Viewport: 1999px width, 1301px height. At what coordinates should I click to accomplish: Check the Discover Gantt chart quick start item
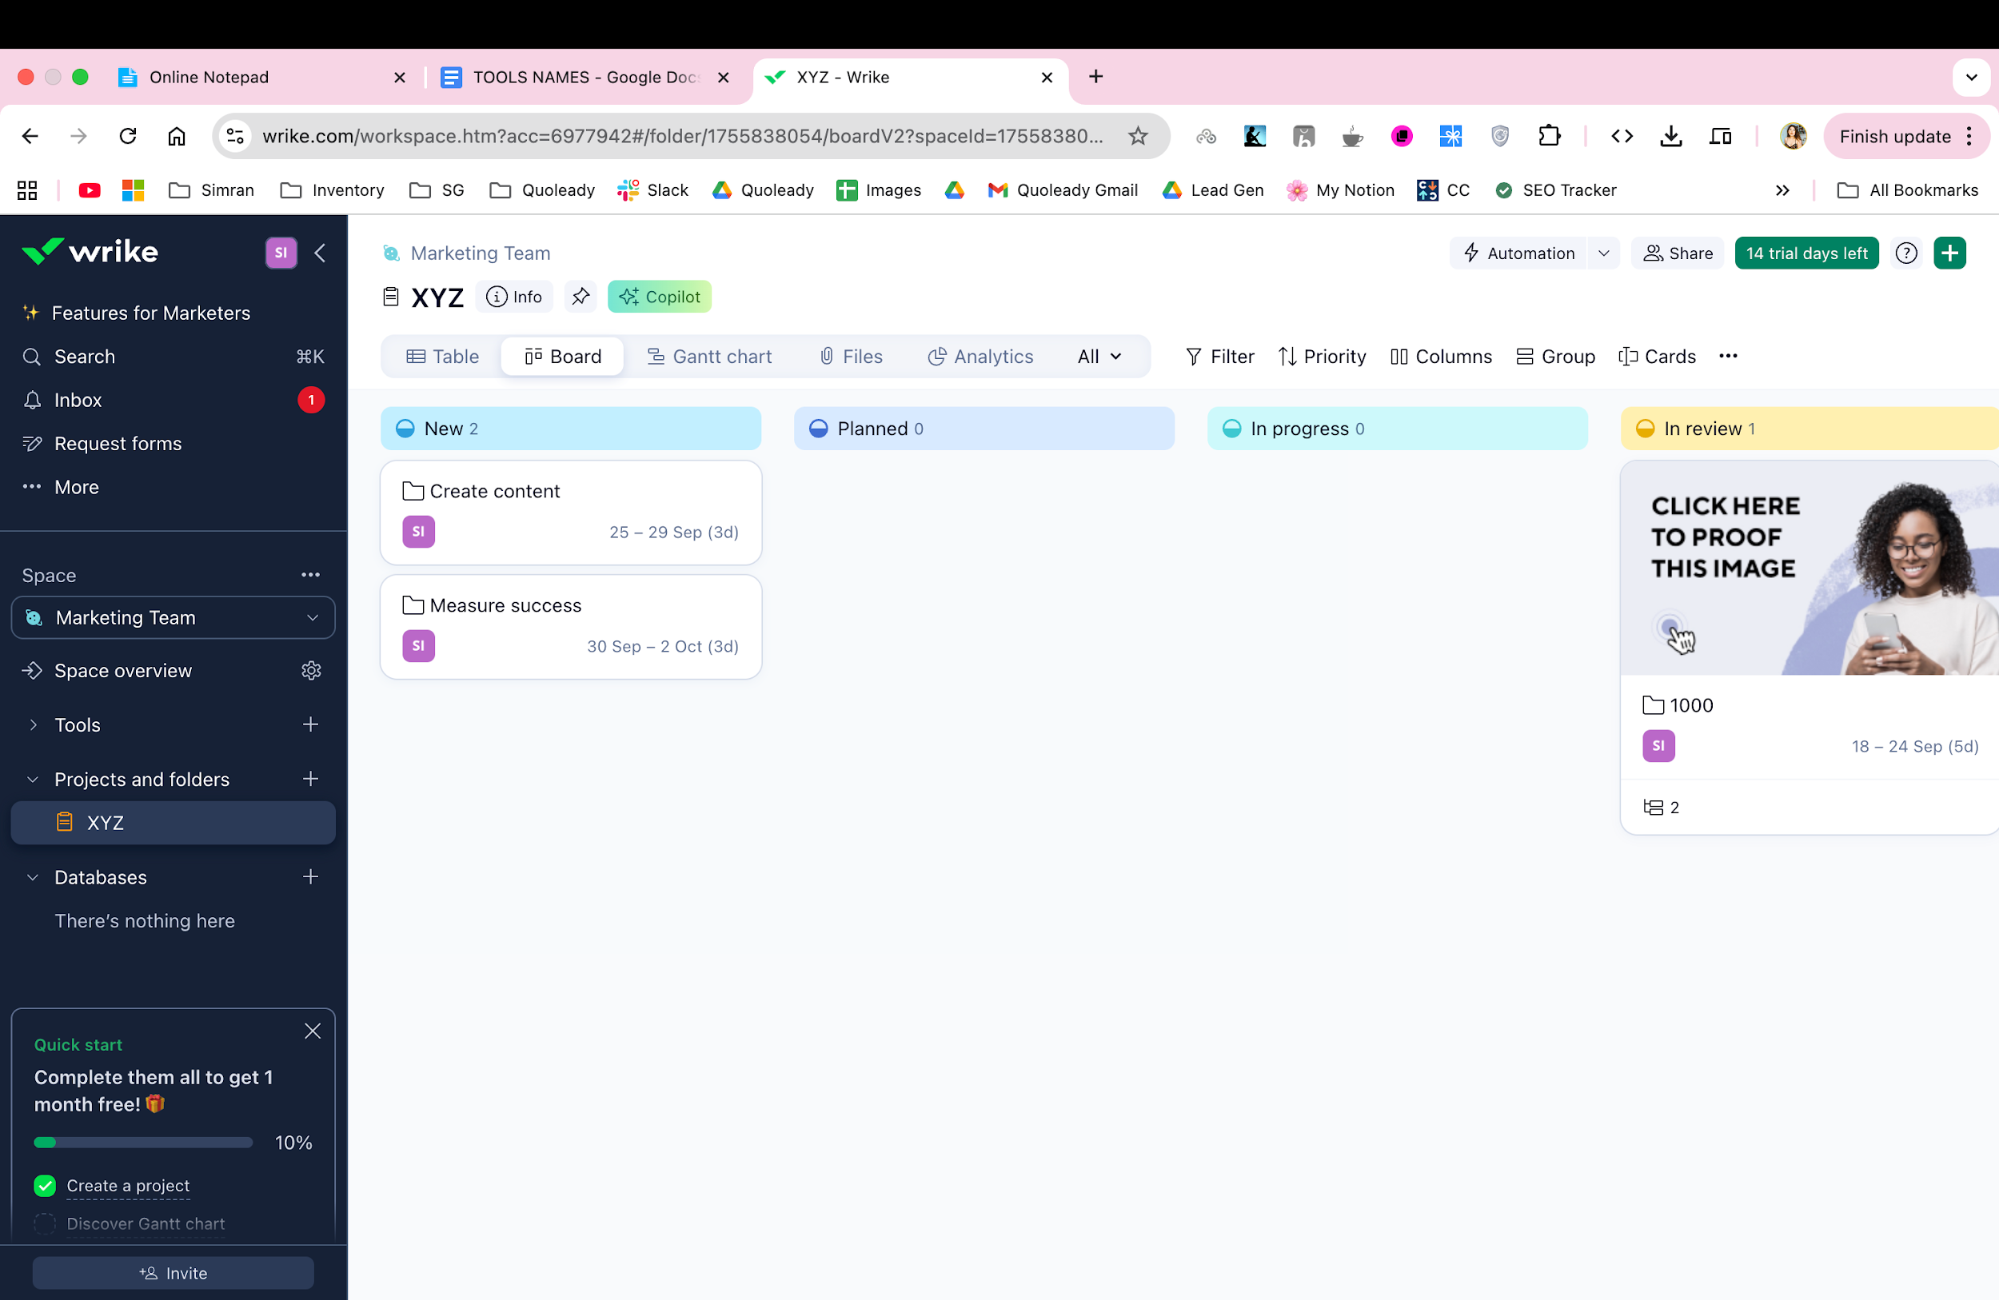(45, 1223)
